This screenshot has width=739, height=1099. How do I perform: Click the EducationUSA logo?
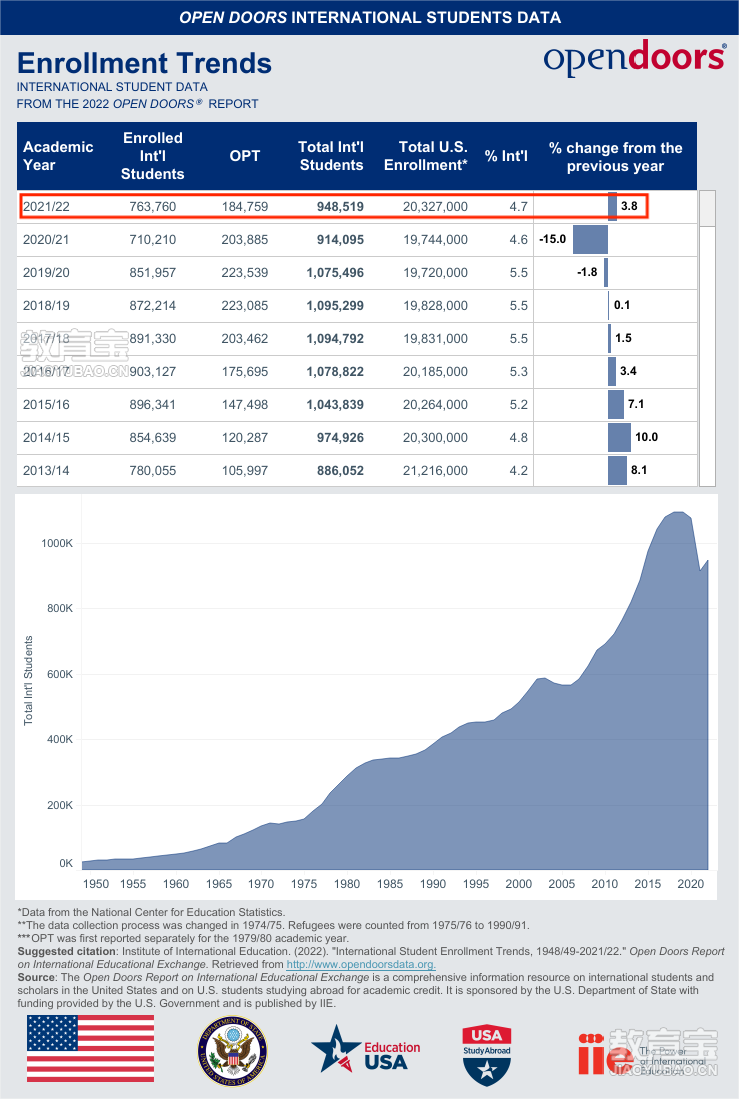[x=366, y=1050]
